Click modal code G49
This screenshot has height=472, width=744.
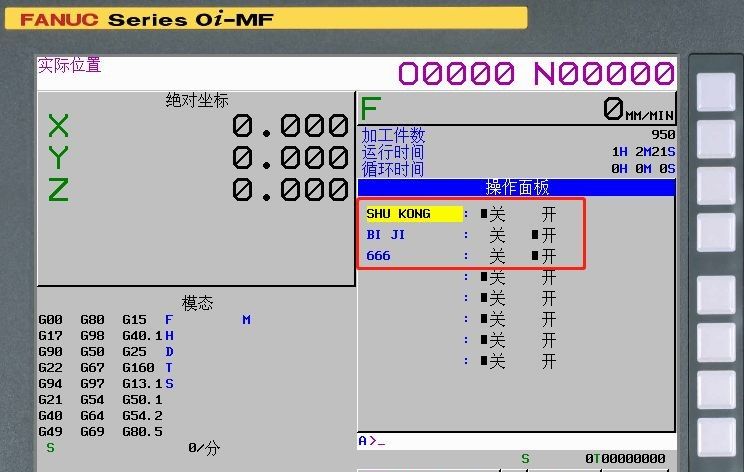pyautogui.click(x=50, y=432)
